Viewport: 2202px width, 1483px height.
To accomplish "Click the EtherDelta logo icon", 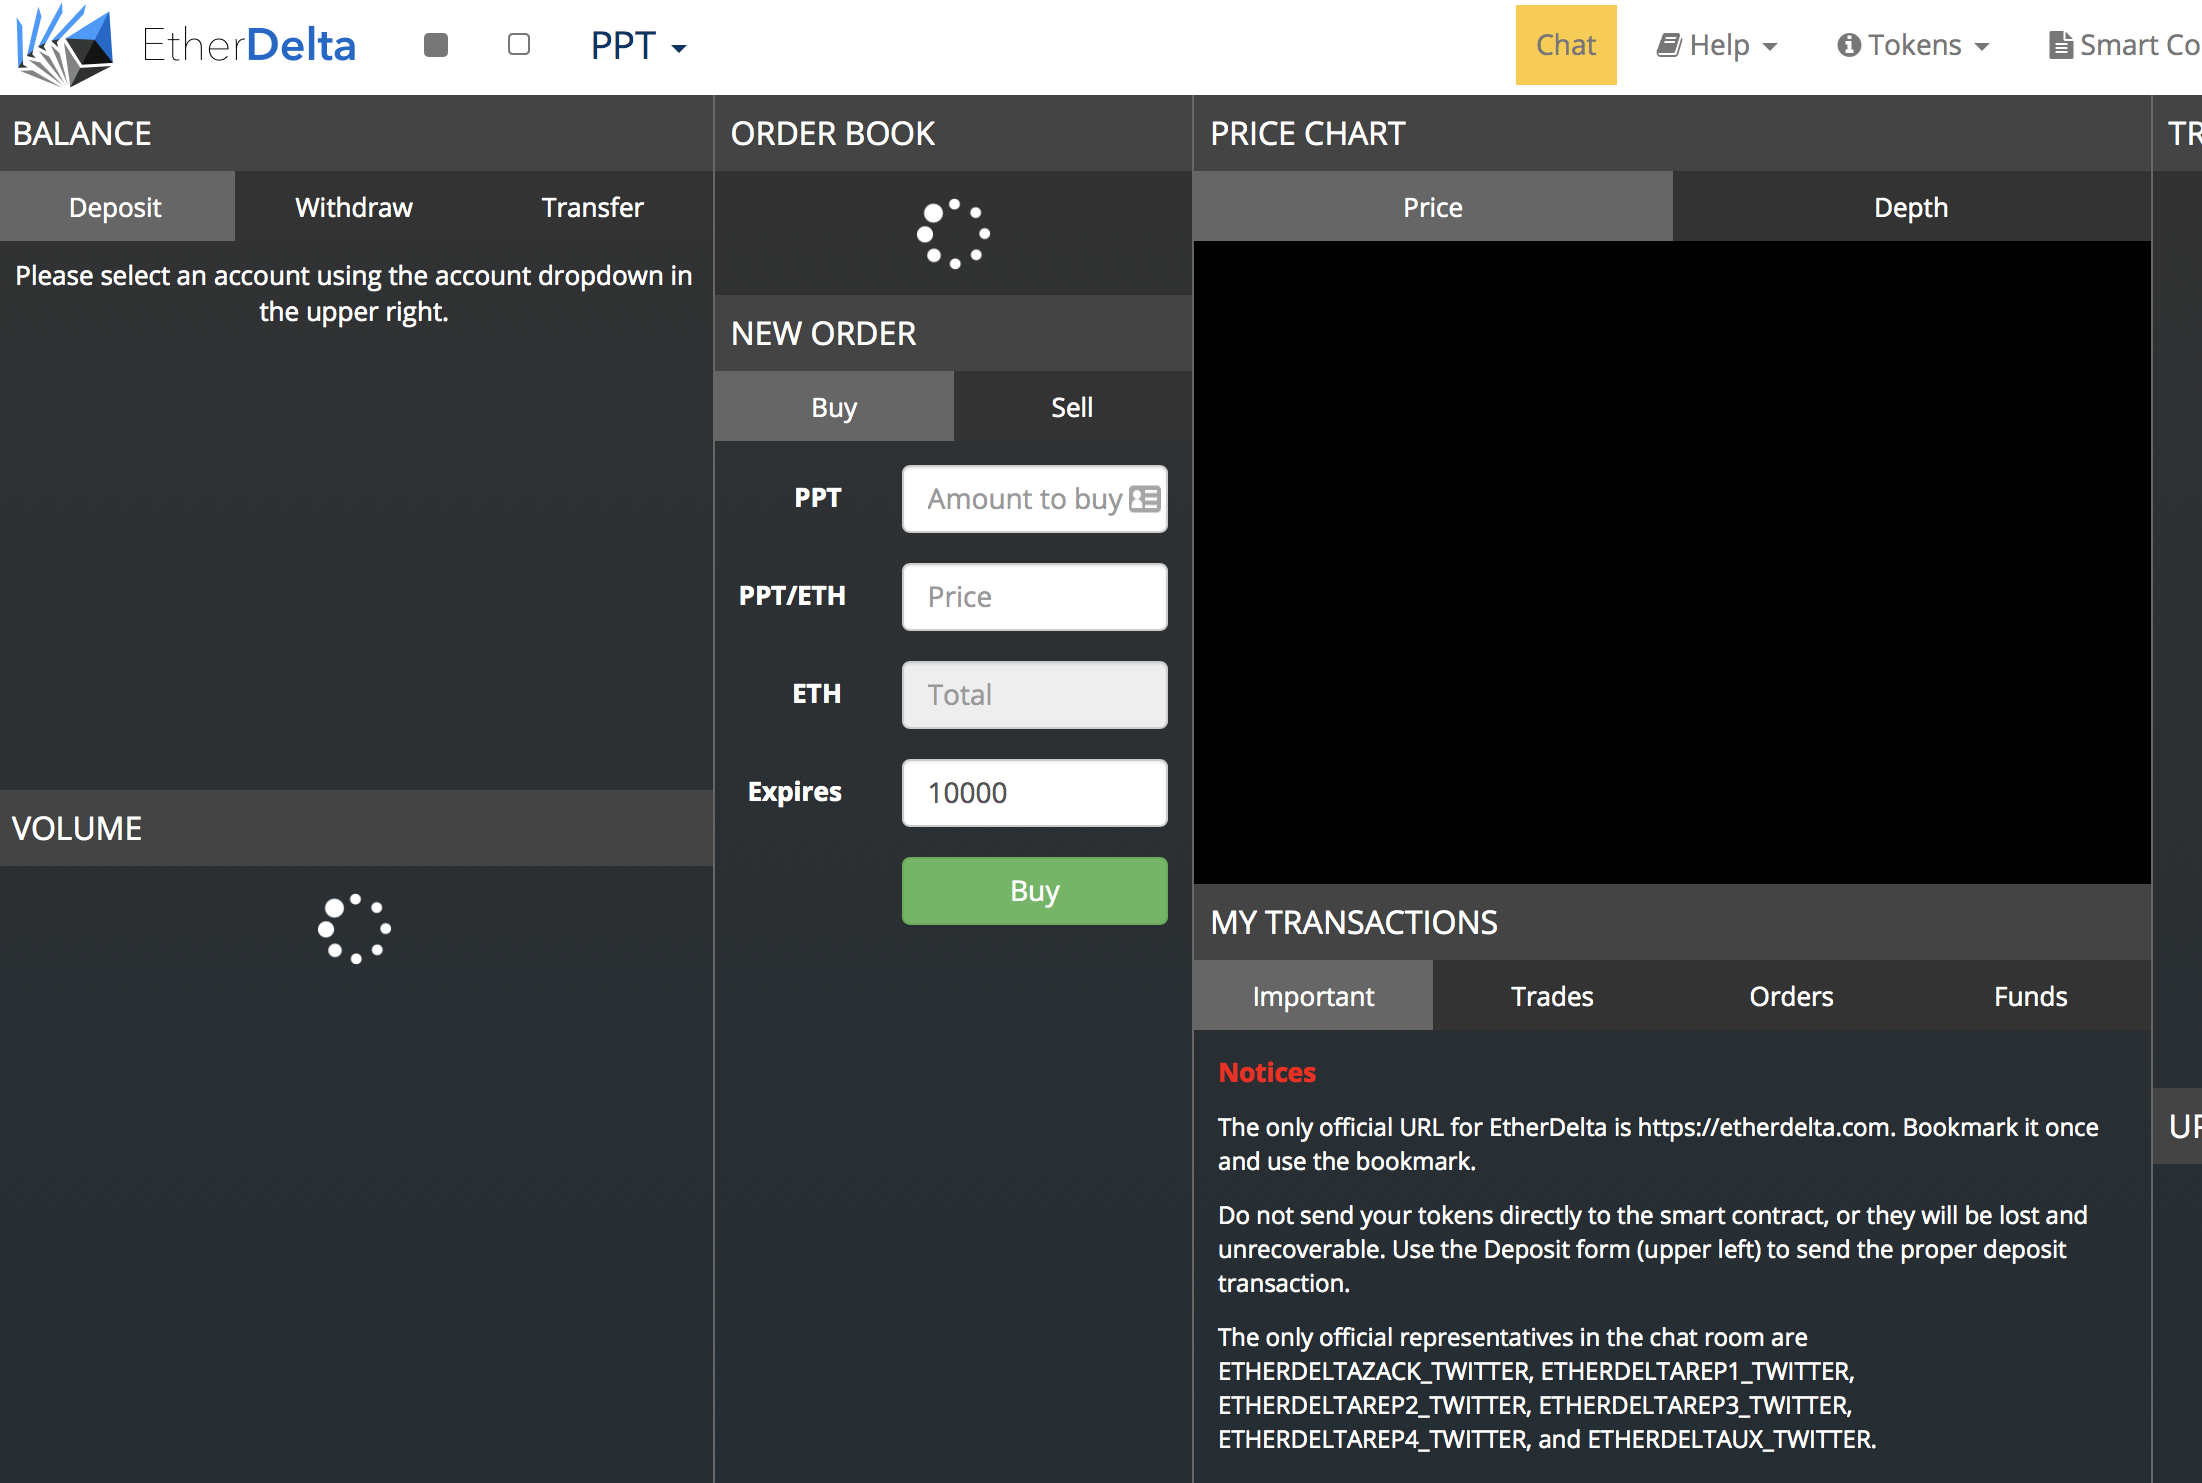I will click(x=64, y=45).
